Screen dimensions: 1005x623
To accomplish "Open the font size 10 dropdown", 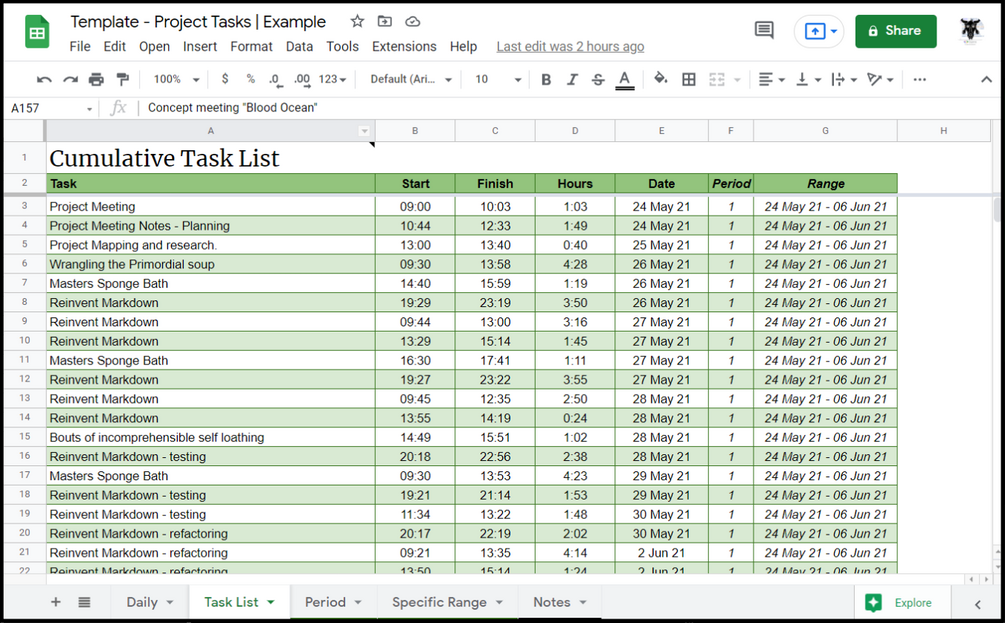I will click(x=498, y=79).
